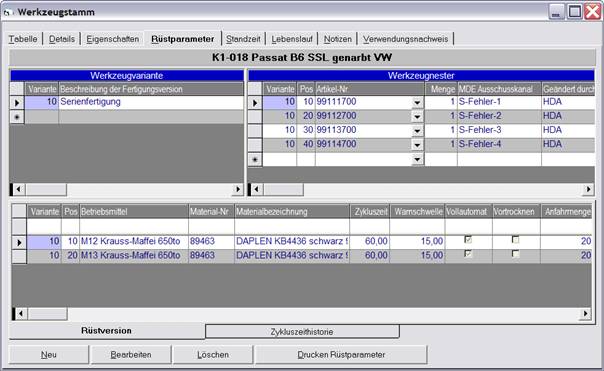Click the M13 Krauss-Maffei 650to cell
The width and height of the screenshot is (604, 371).
[134, 256]
